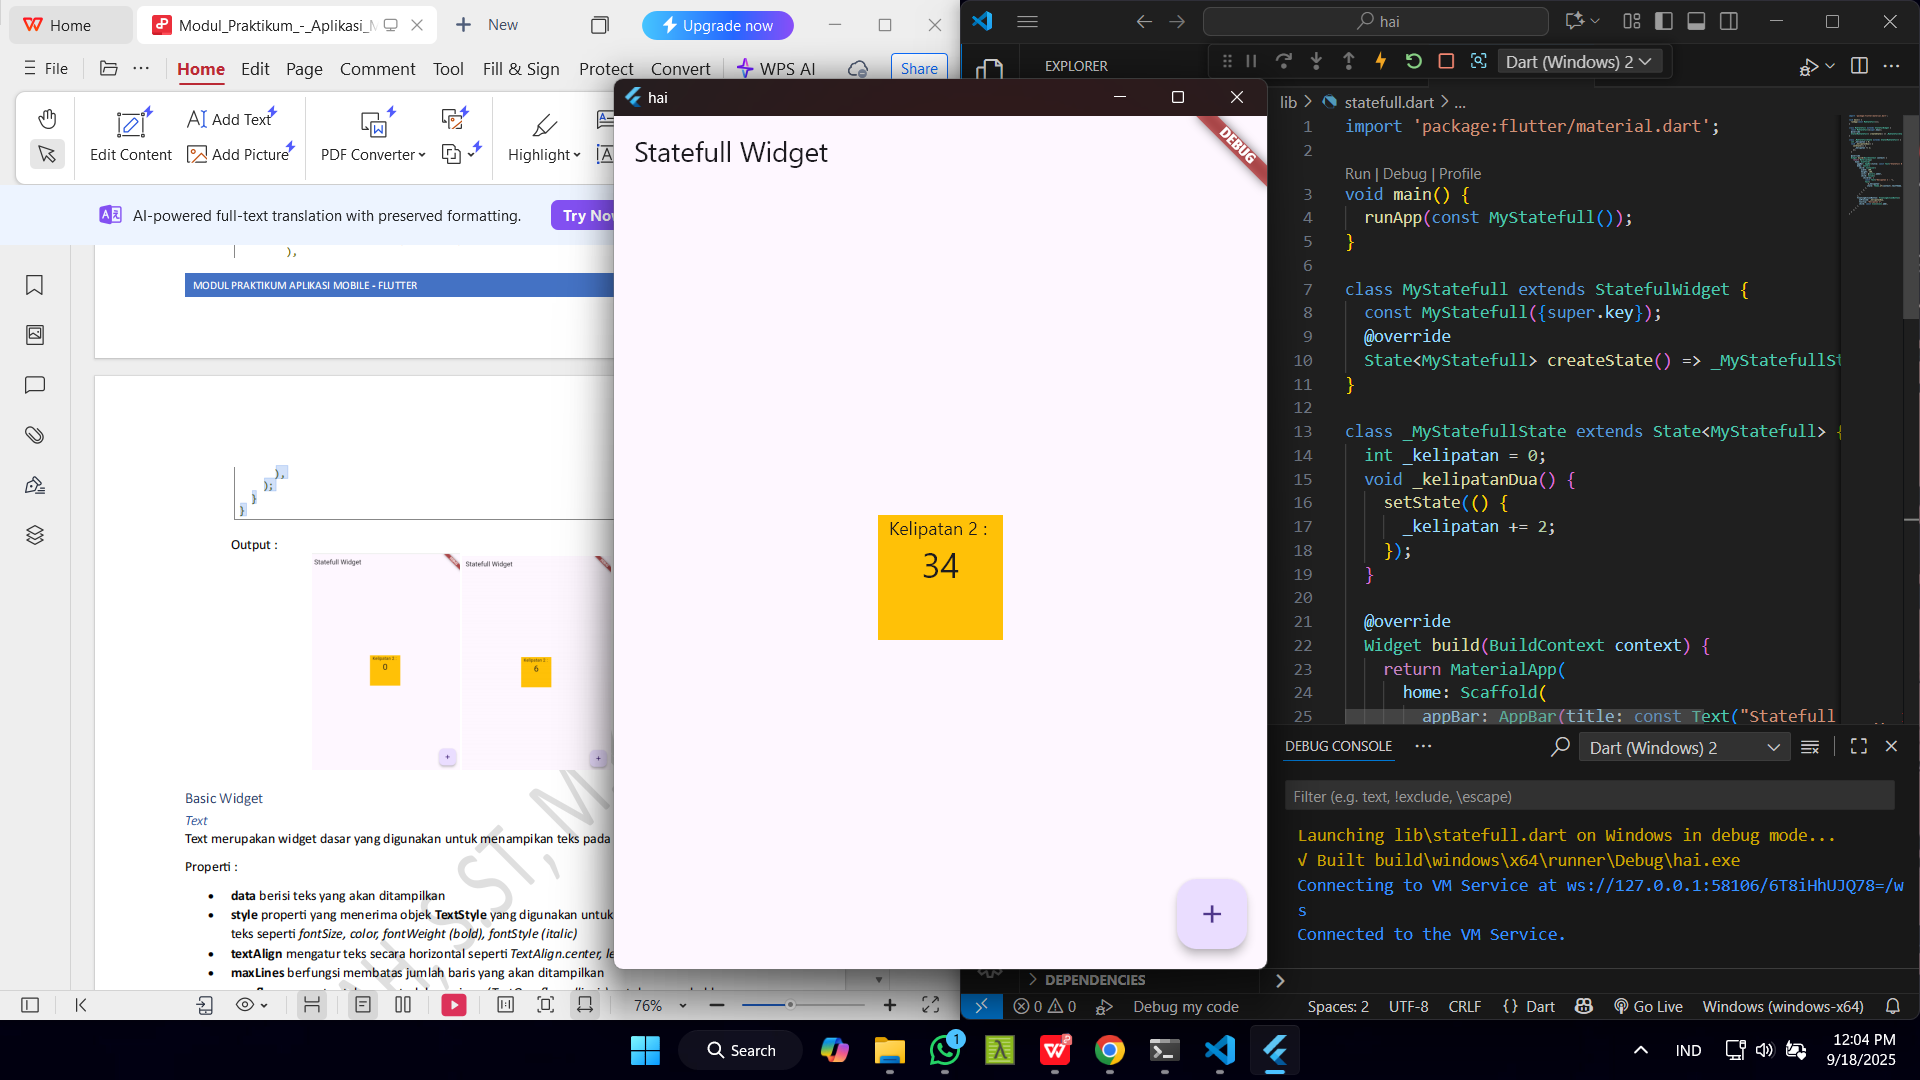Image resolution: width=1920 pixels, height=1080 pixels.
Task: Split the VS Code editor right
Action: coord(1859,66)
